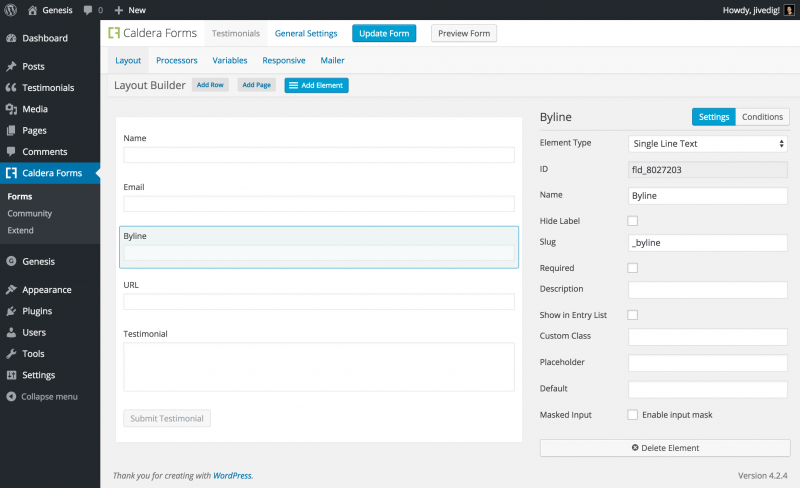This screenshot has width=800, height=488.
Task: Click the Update Form button
Action: coord(384,33)
